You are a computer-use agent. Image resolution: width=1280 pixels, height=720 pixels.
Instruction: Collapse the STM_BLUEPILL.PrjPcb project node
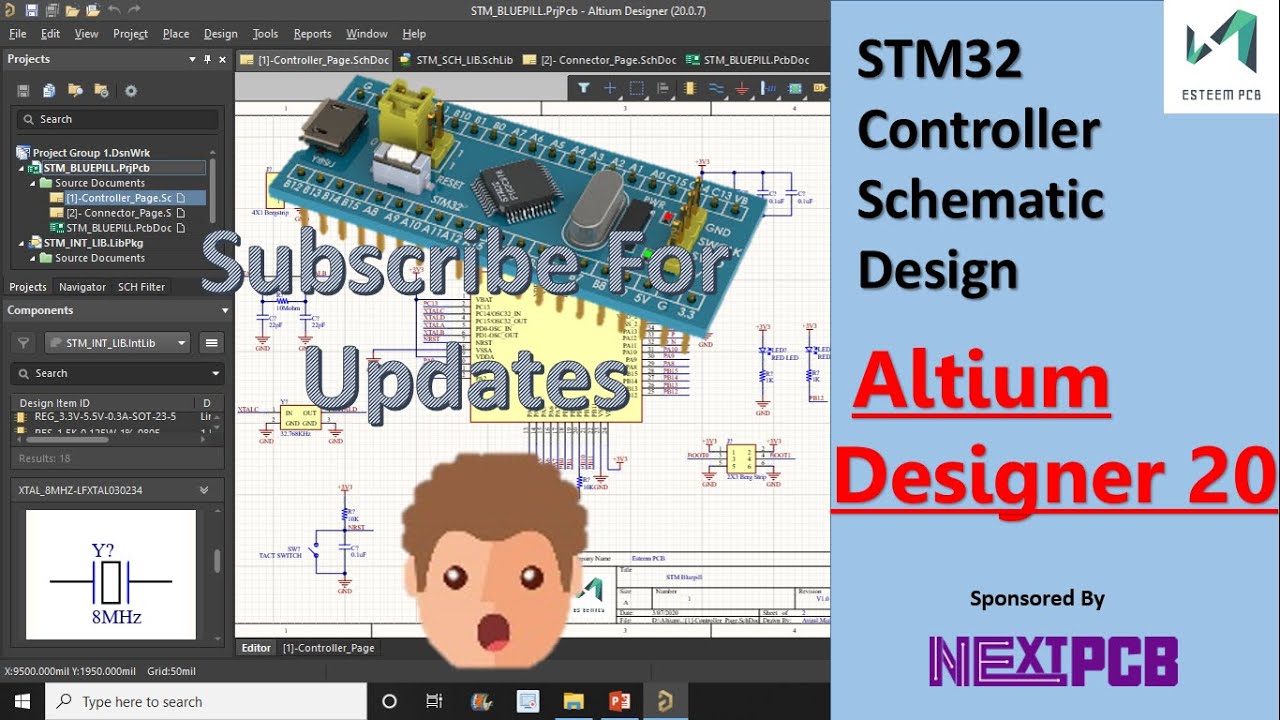[x=22, y=168]
